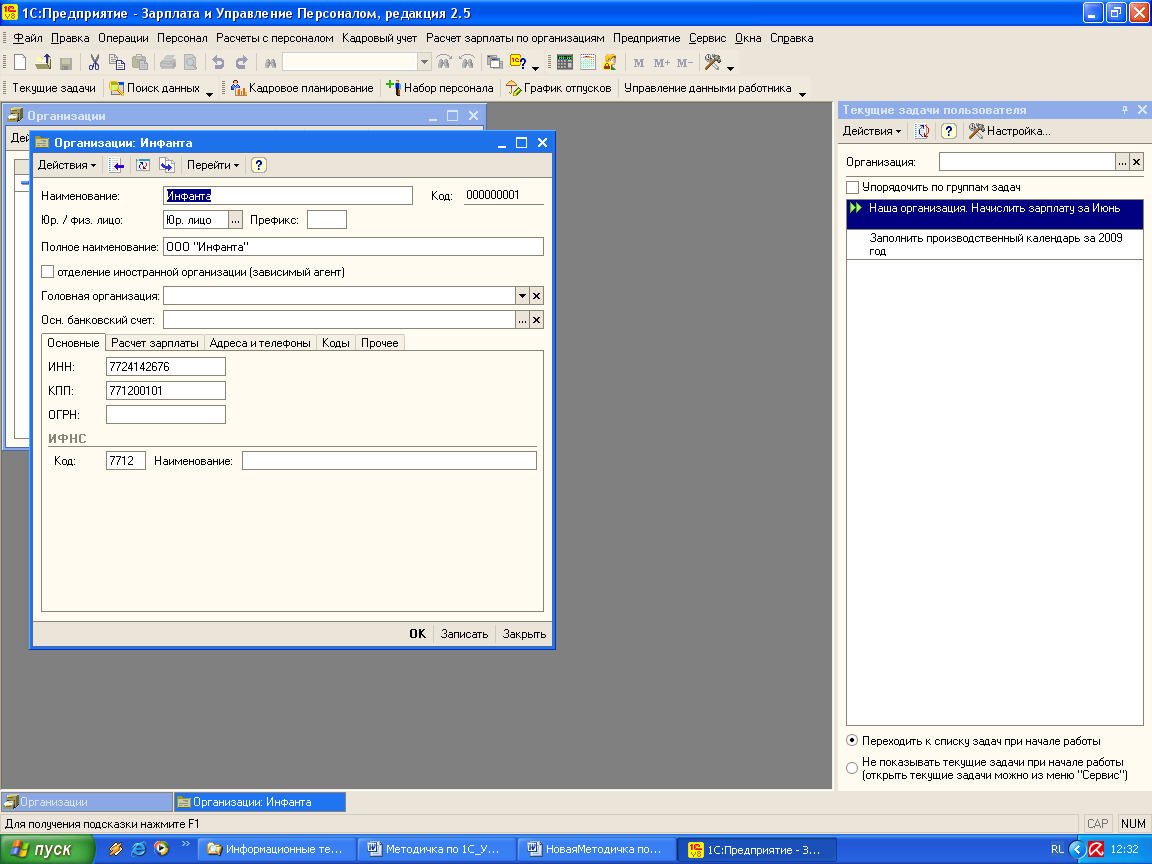
Task: Open Набор персонала from toolbar
Action: [x=439, y=88]
